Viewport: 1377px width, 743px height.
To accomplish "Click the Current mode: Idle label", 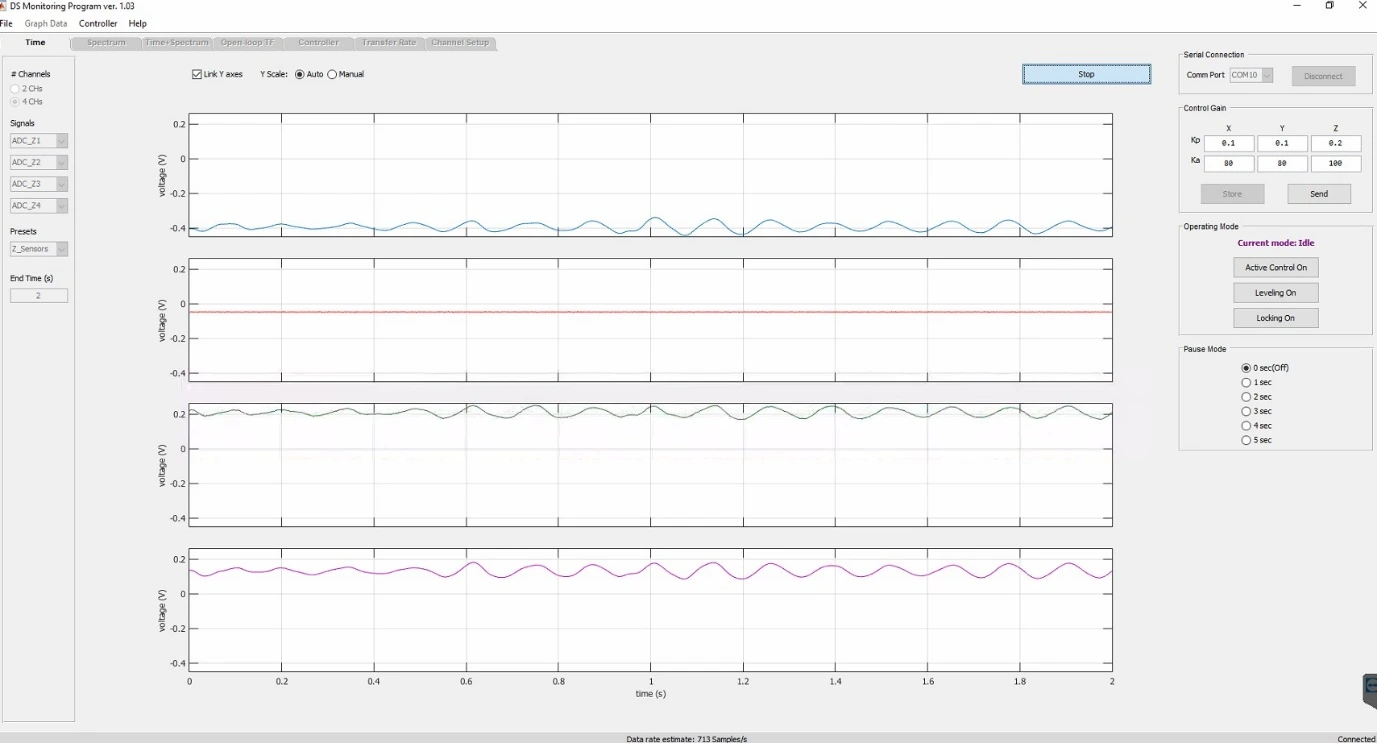I will coord(1276,243).
